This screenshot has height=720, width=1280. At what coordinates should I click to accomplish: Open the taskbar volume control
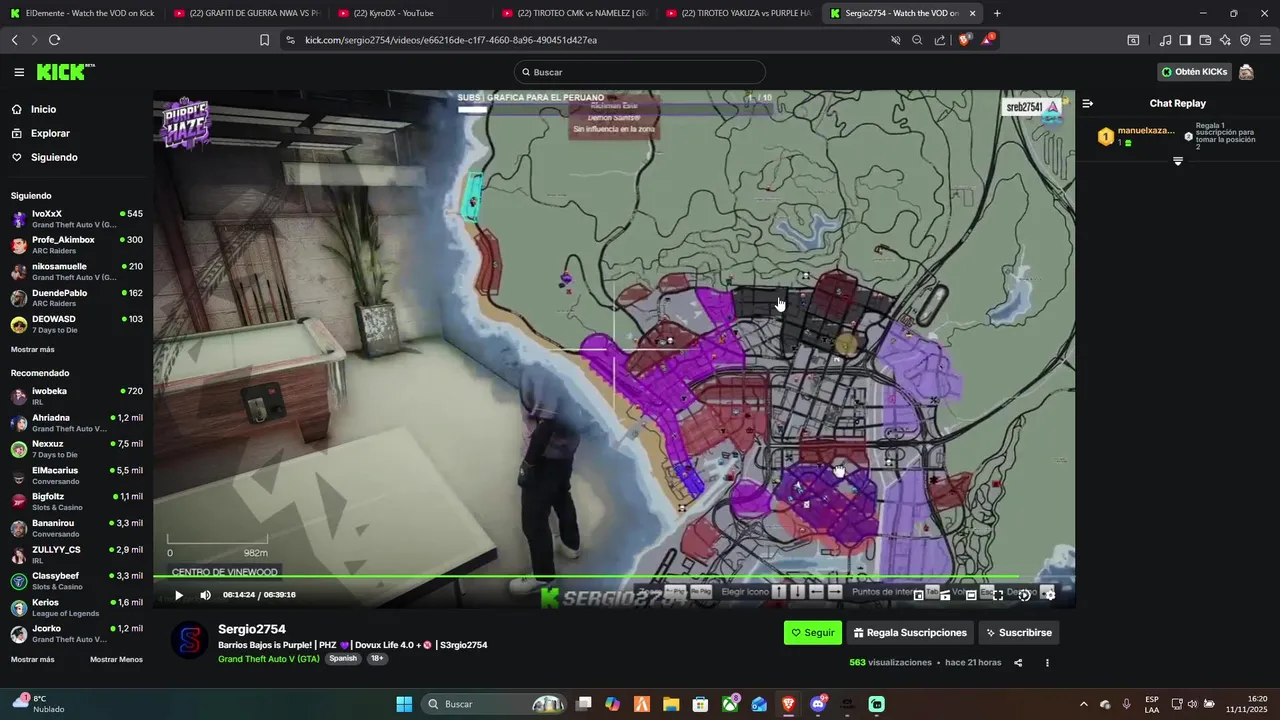(1193, 704)
